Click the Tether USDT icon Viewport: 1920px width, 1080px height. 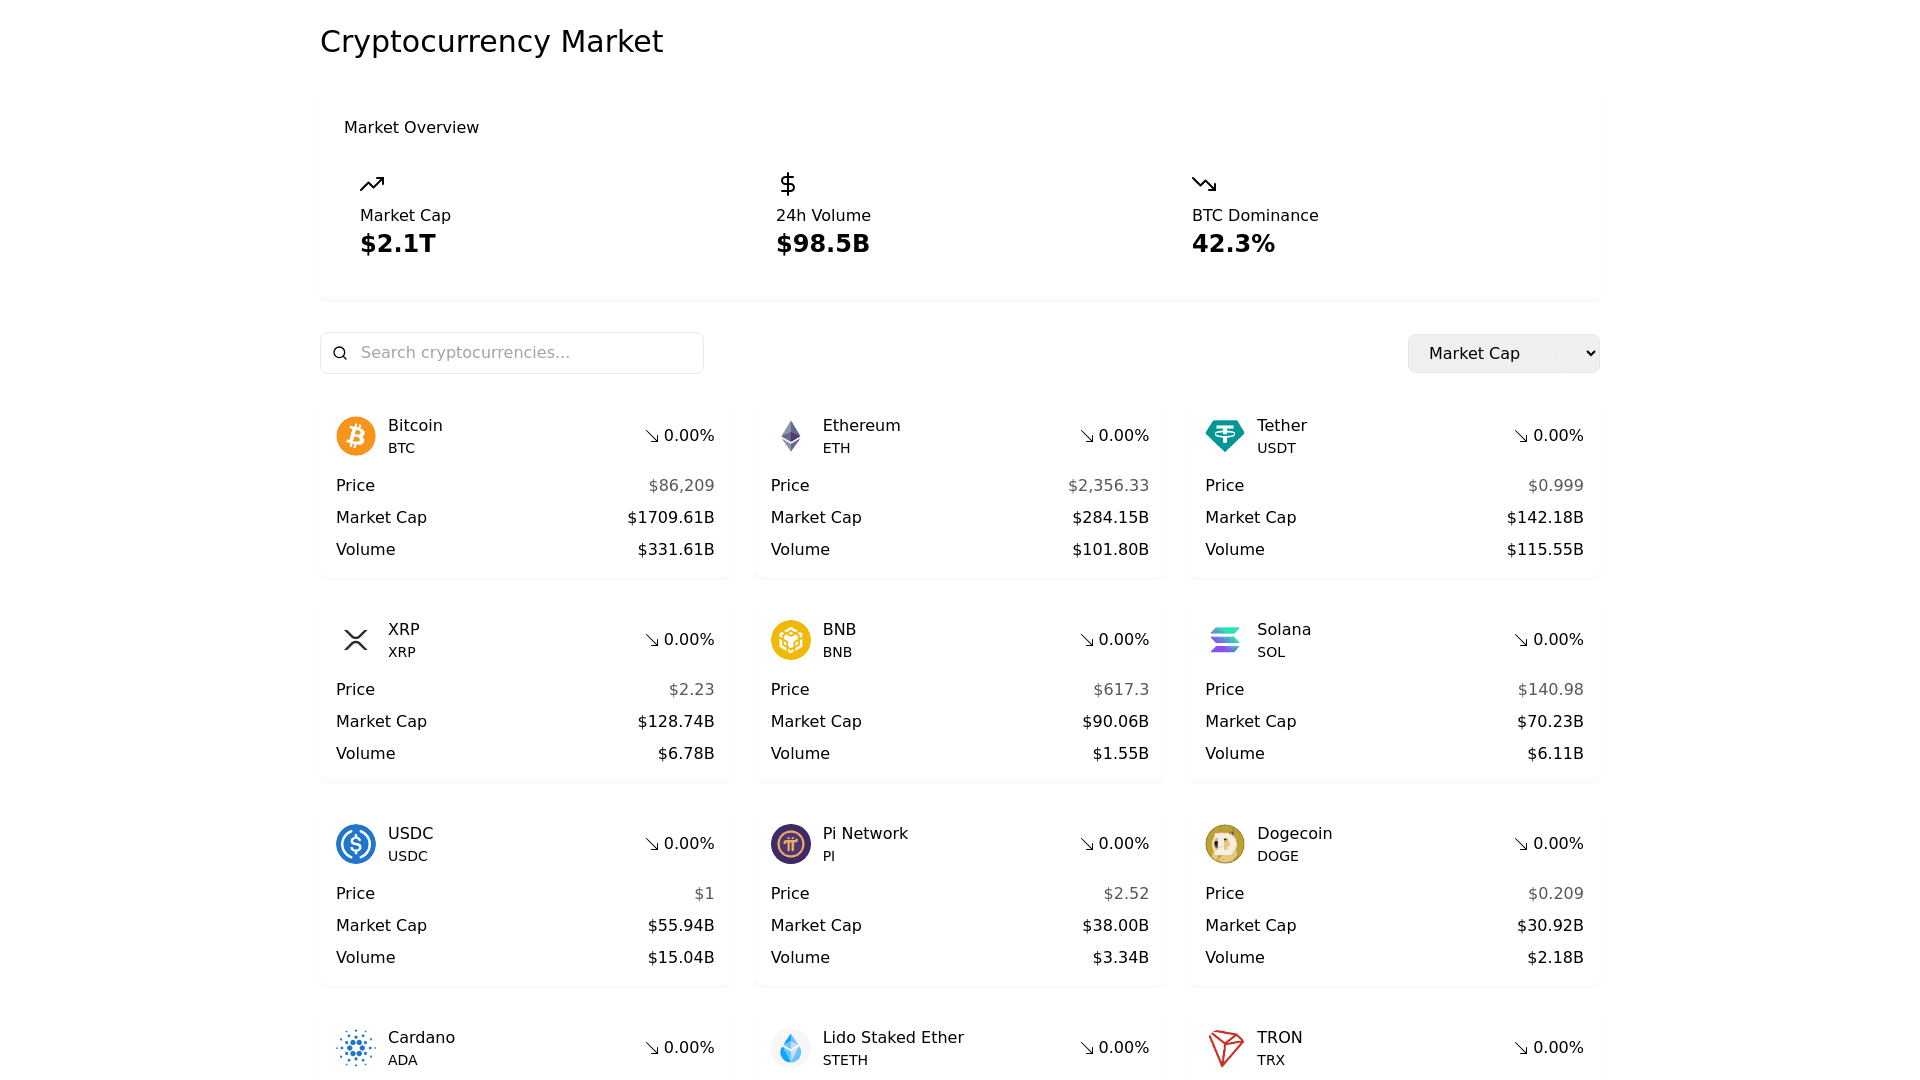pos(1224,436)
